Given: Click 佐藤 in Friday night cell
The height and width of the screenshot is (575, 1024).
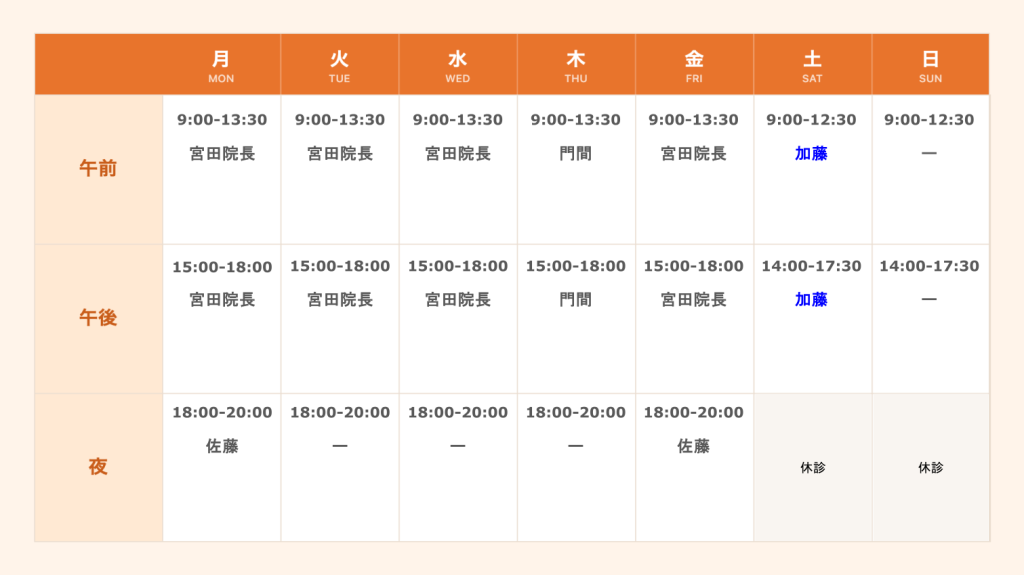Looking at the screenshot, I should point(694,446).
